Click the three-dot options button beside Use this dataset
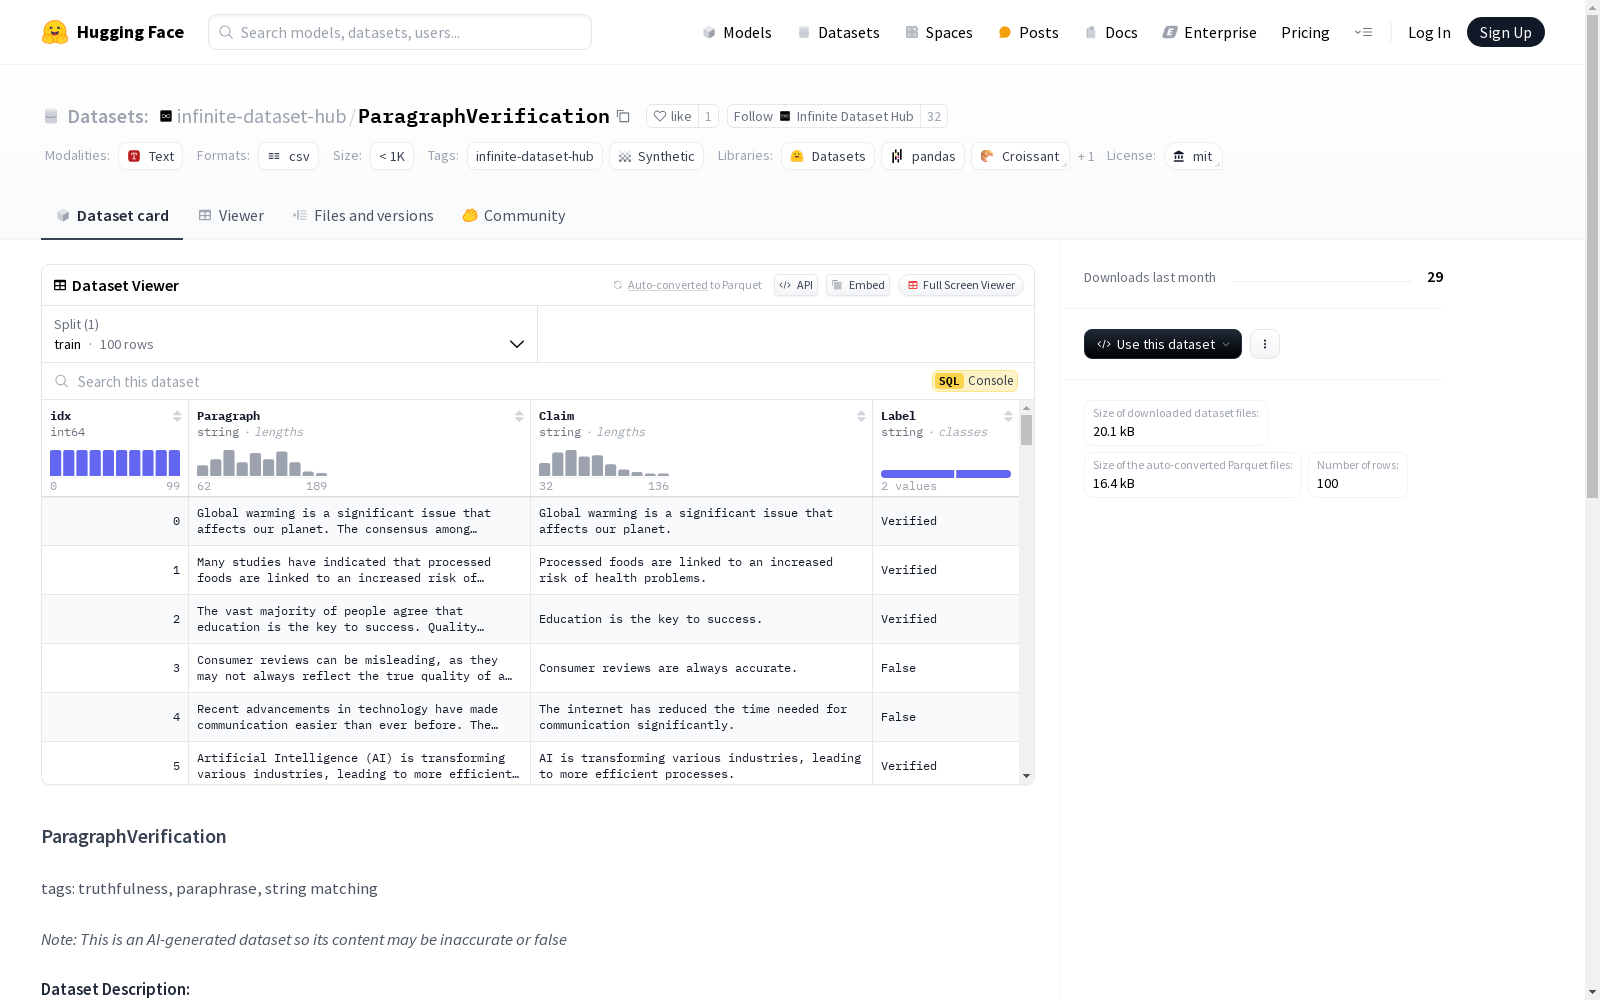This screenshot has width=1600, height=1000. tap(1265, 344)
